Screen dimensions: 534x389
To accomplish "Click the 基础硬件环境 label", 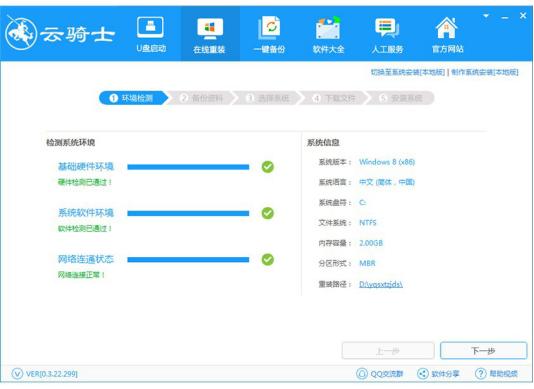I will [x=85, y=167].
